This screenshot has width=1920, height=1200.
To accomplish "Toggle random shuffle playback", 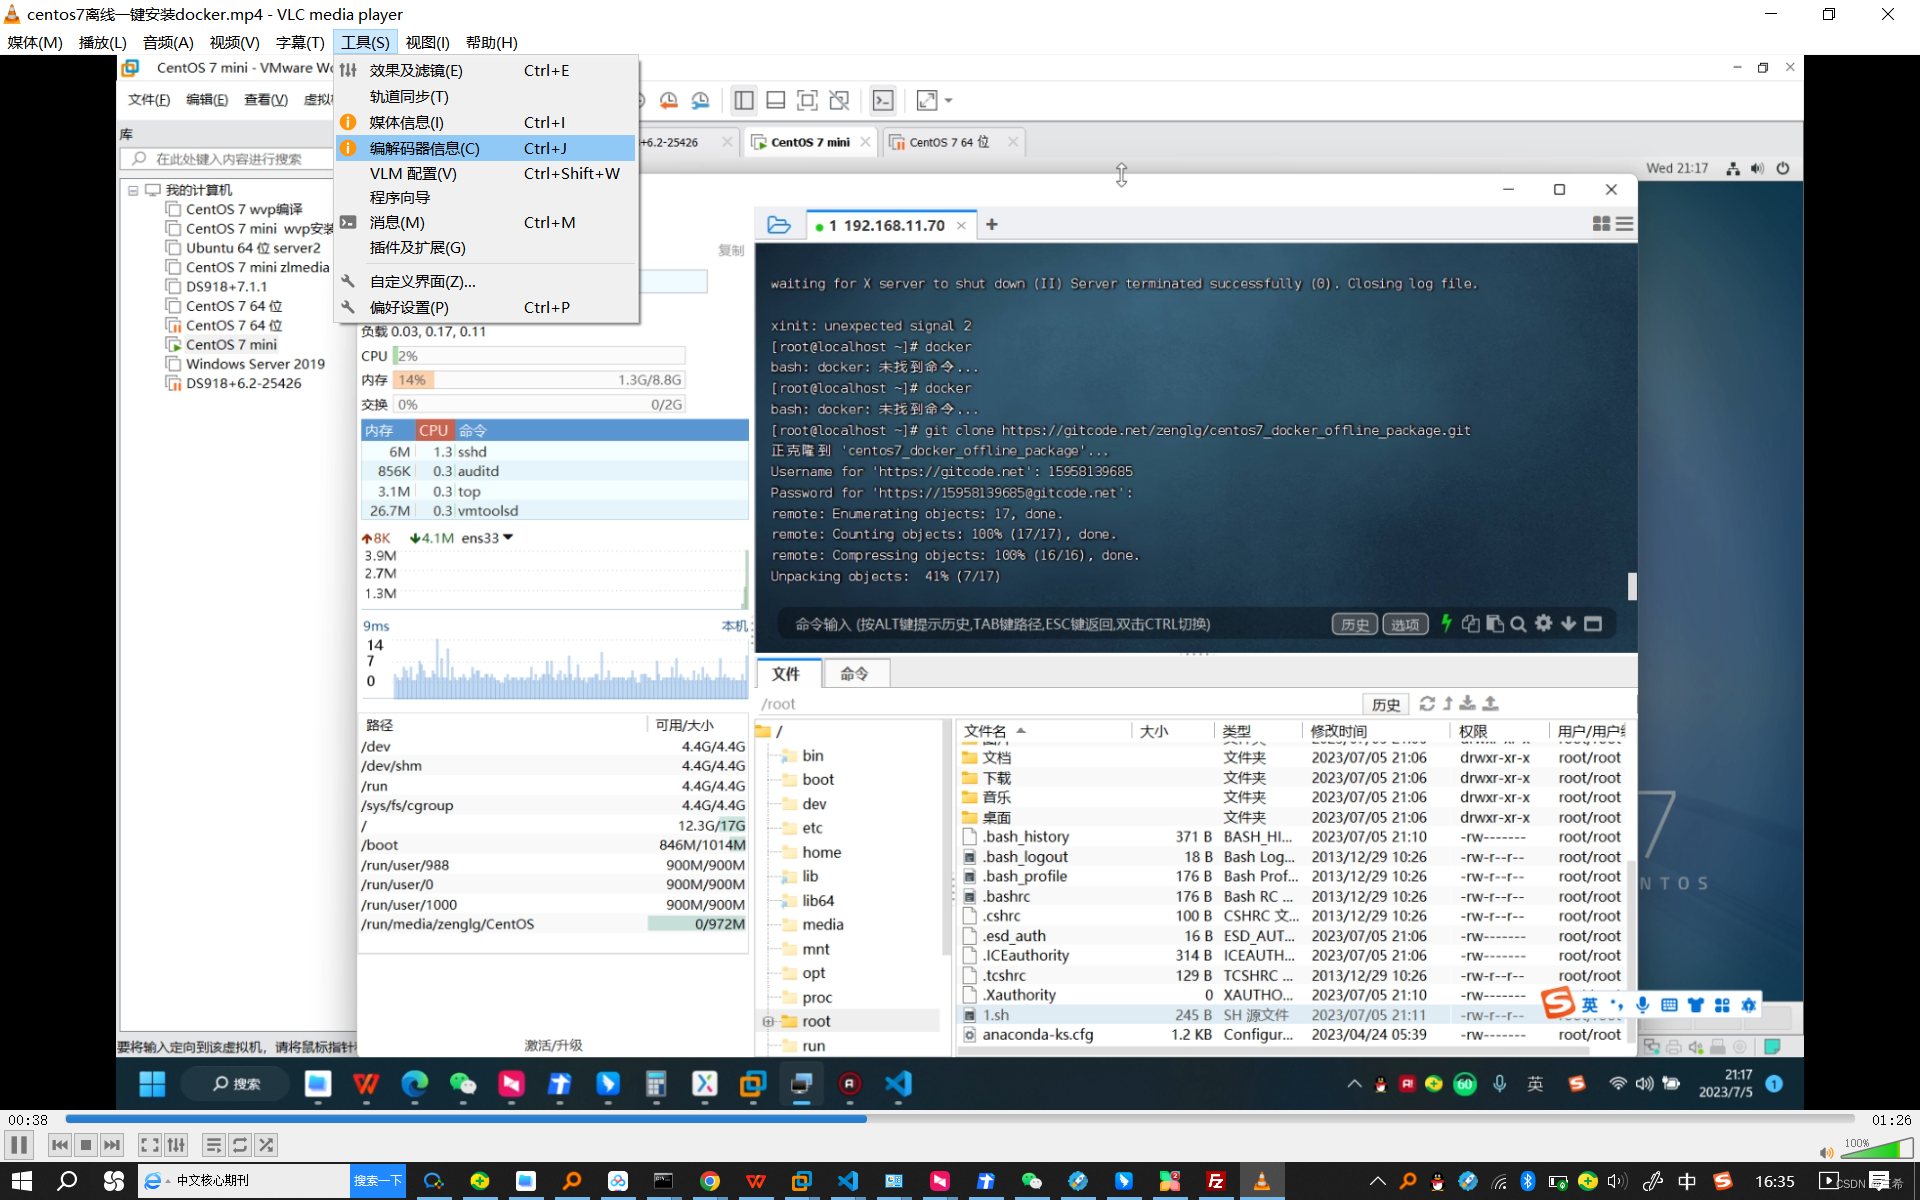I will [266, 1145].
